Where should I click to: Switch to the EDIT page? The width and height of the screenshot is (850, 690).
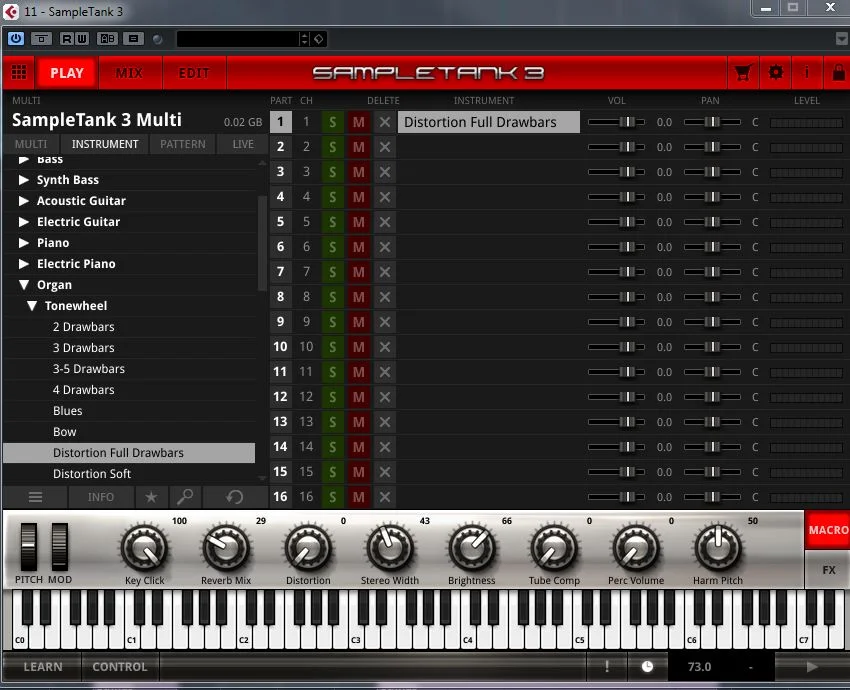tap(194, 73)
